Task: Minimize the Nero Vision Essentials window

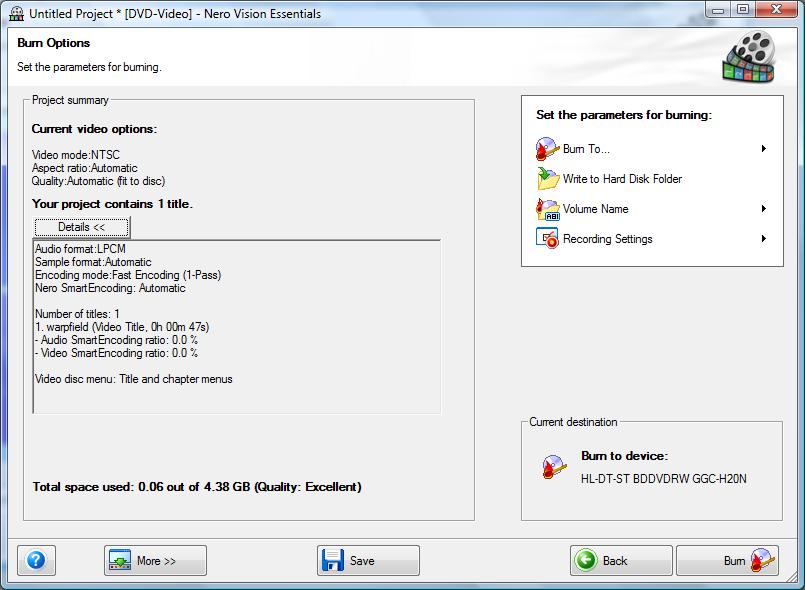Action: click(x=719, y=9)
